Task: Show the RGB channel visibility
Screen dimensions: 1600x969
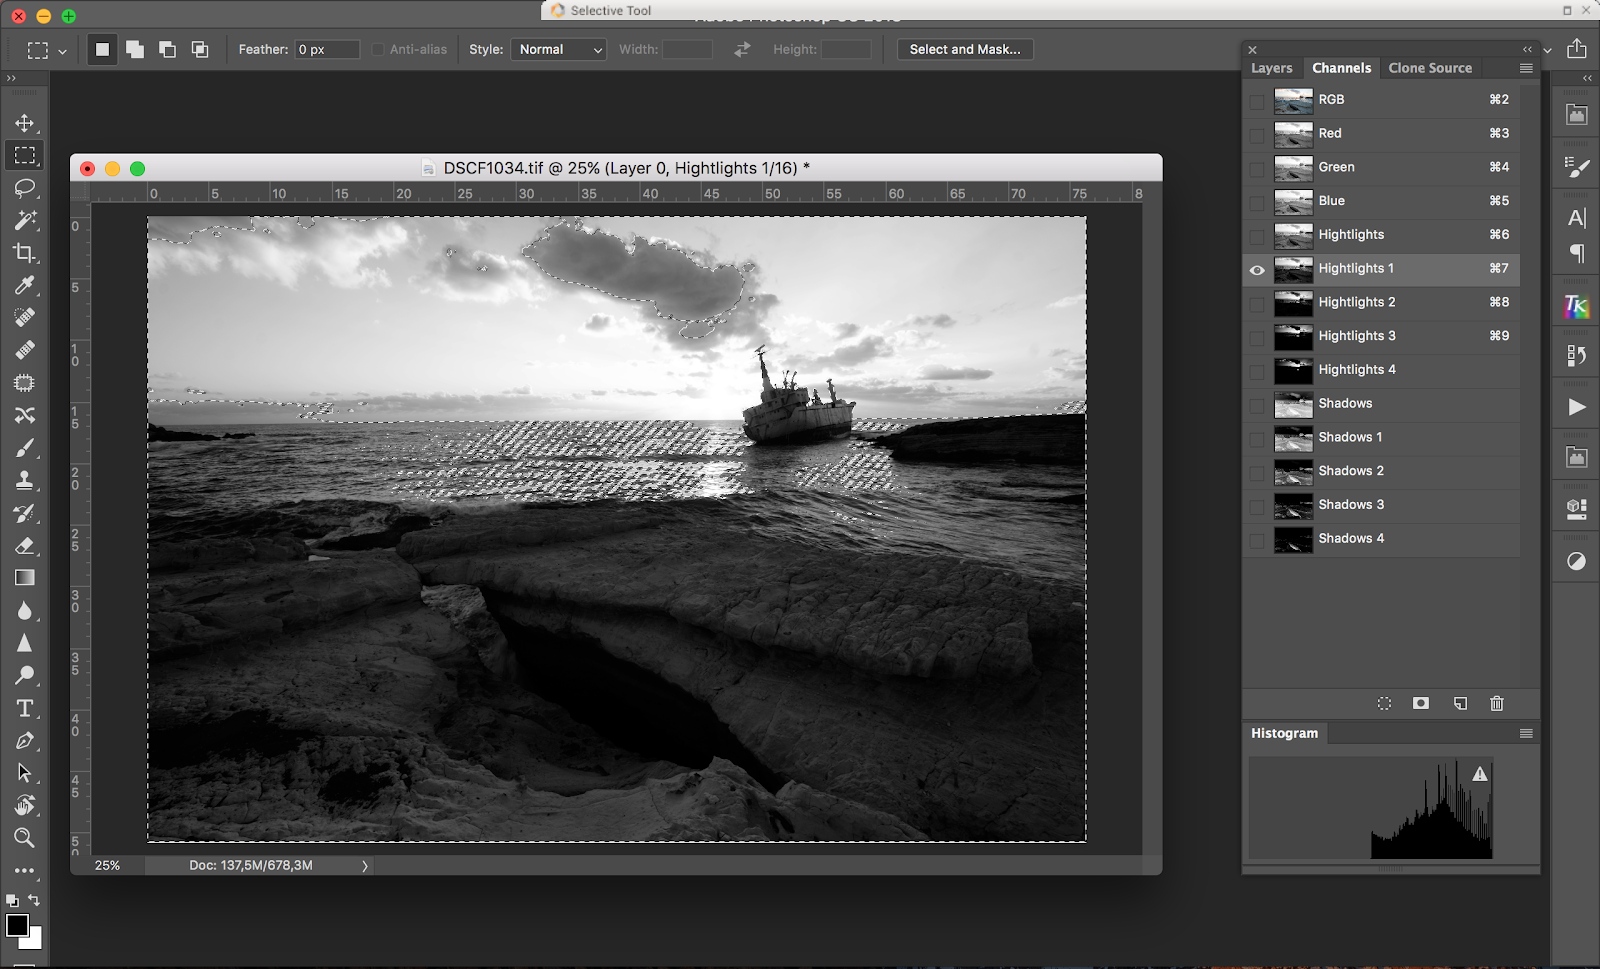Action: pos(1257,101)
